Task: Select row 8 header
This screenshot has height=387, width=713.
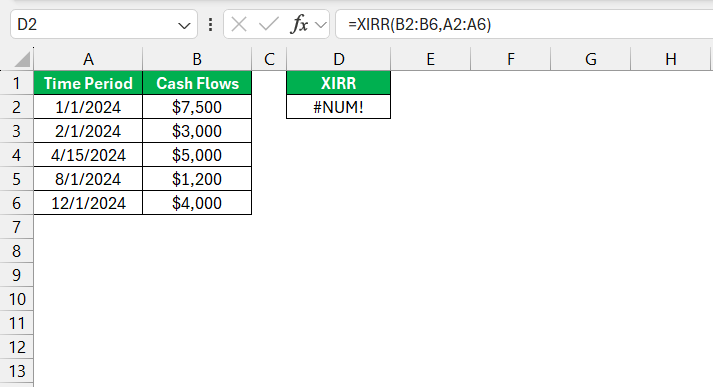Action: [x=16, y=251]
